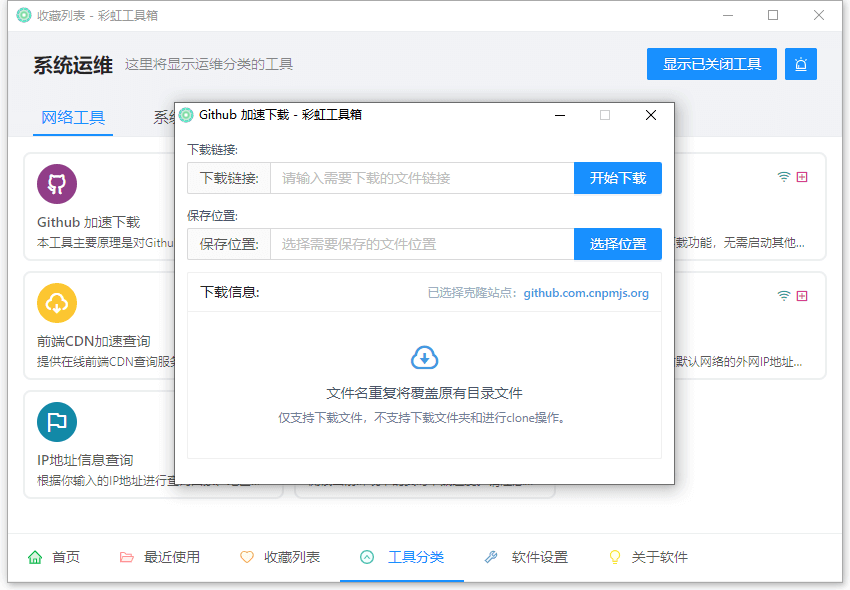Viewport: 850px width, 590px height.
Task: Minimize the Github 加速下载 dialog
Action: click(560, 115)
